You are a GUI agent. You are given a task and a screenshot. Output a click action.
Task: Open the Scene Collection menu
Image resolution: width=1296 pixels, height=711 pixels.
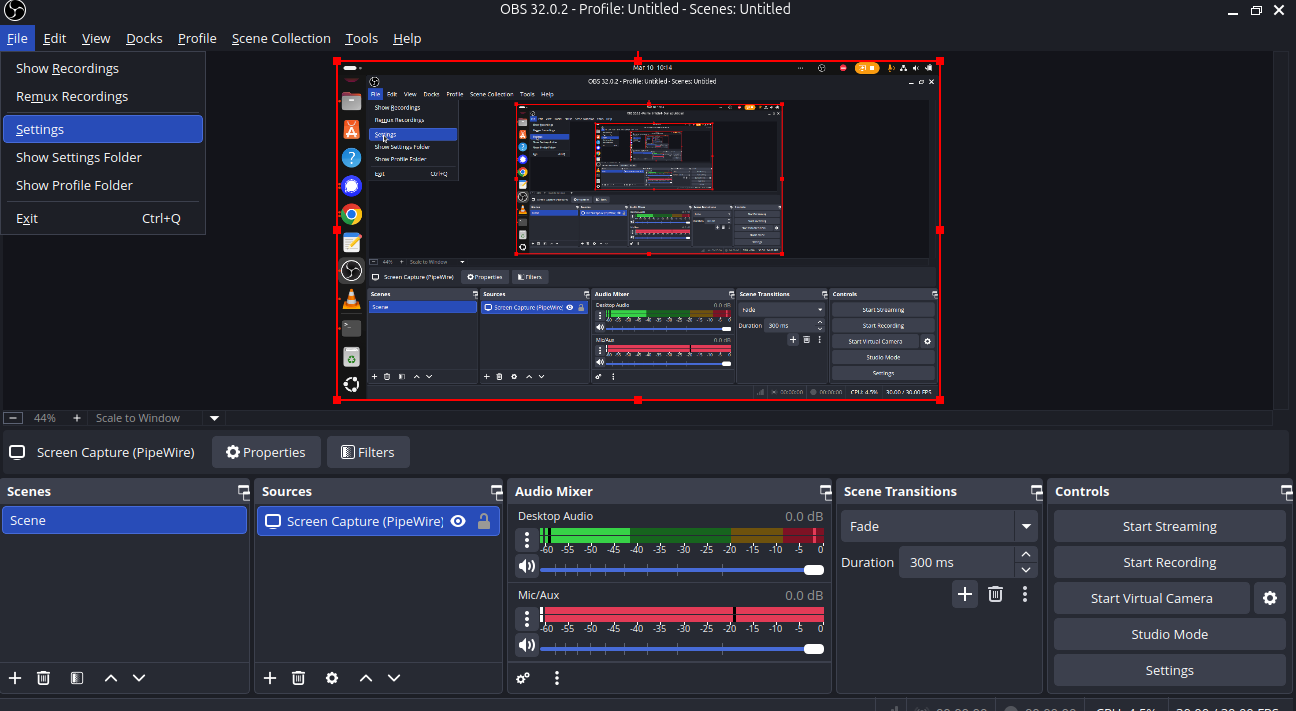(280, 38)
